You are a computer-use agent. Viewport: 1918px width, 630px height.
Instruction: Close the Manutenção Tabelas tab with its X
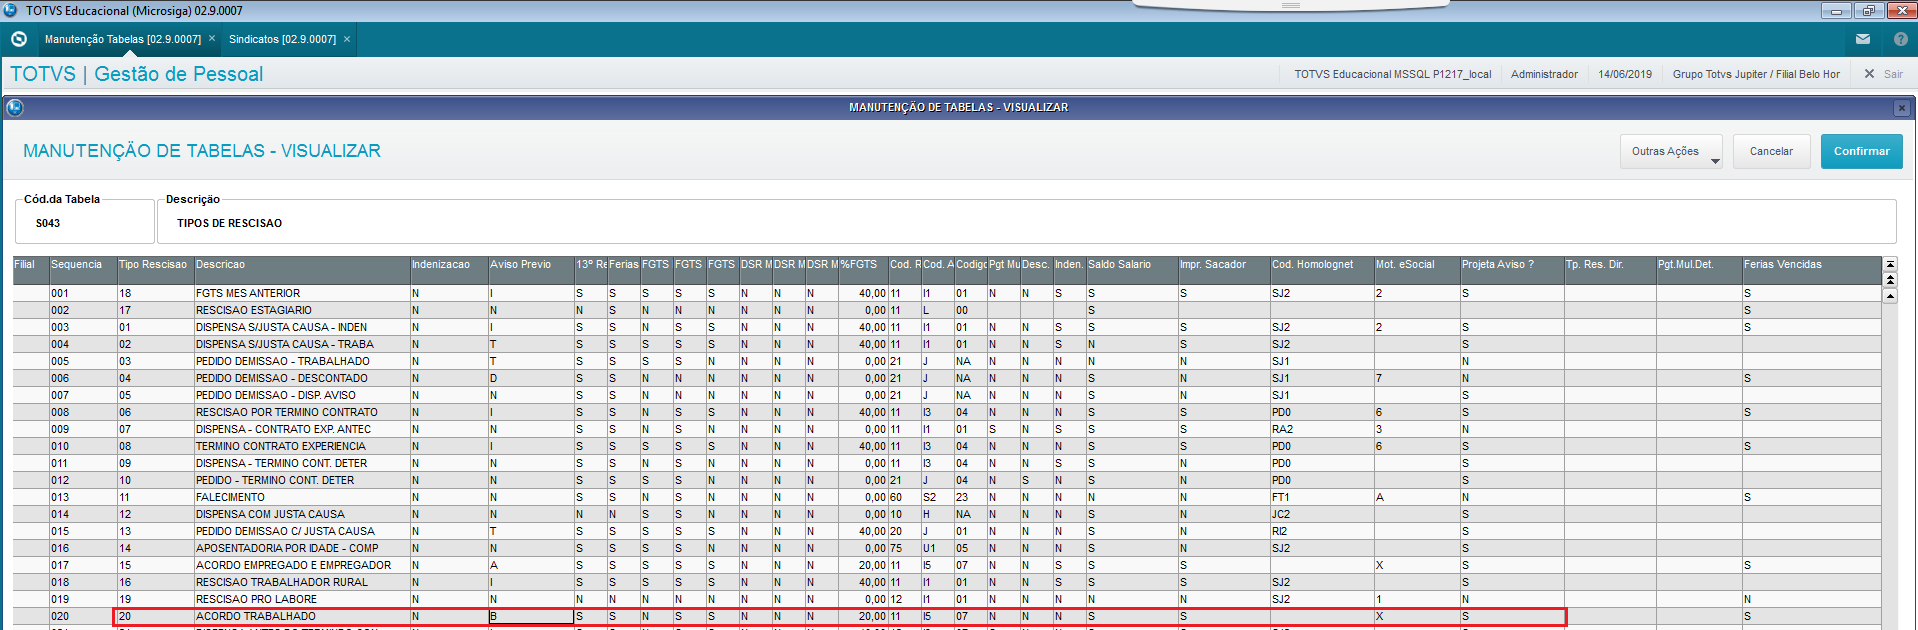212,39
